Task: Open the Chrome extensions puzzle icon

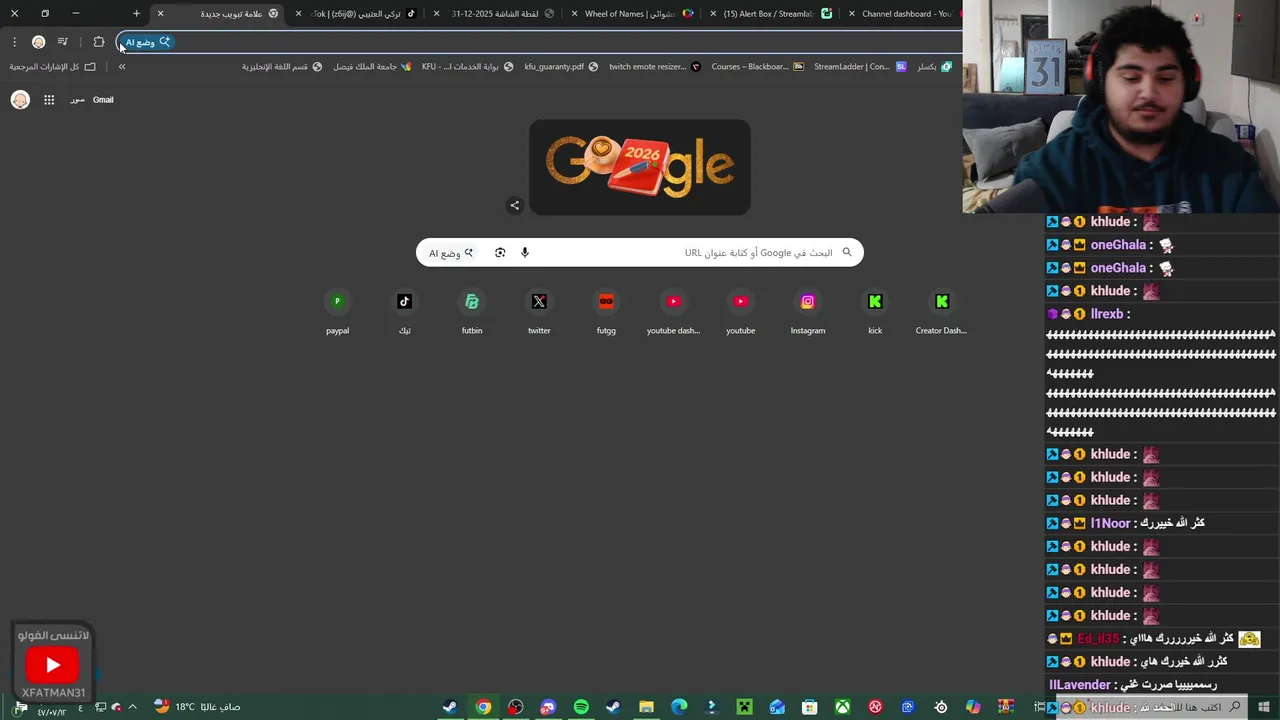Action: (x=98, y=42)
